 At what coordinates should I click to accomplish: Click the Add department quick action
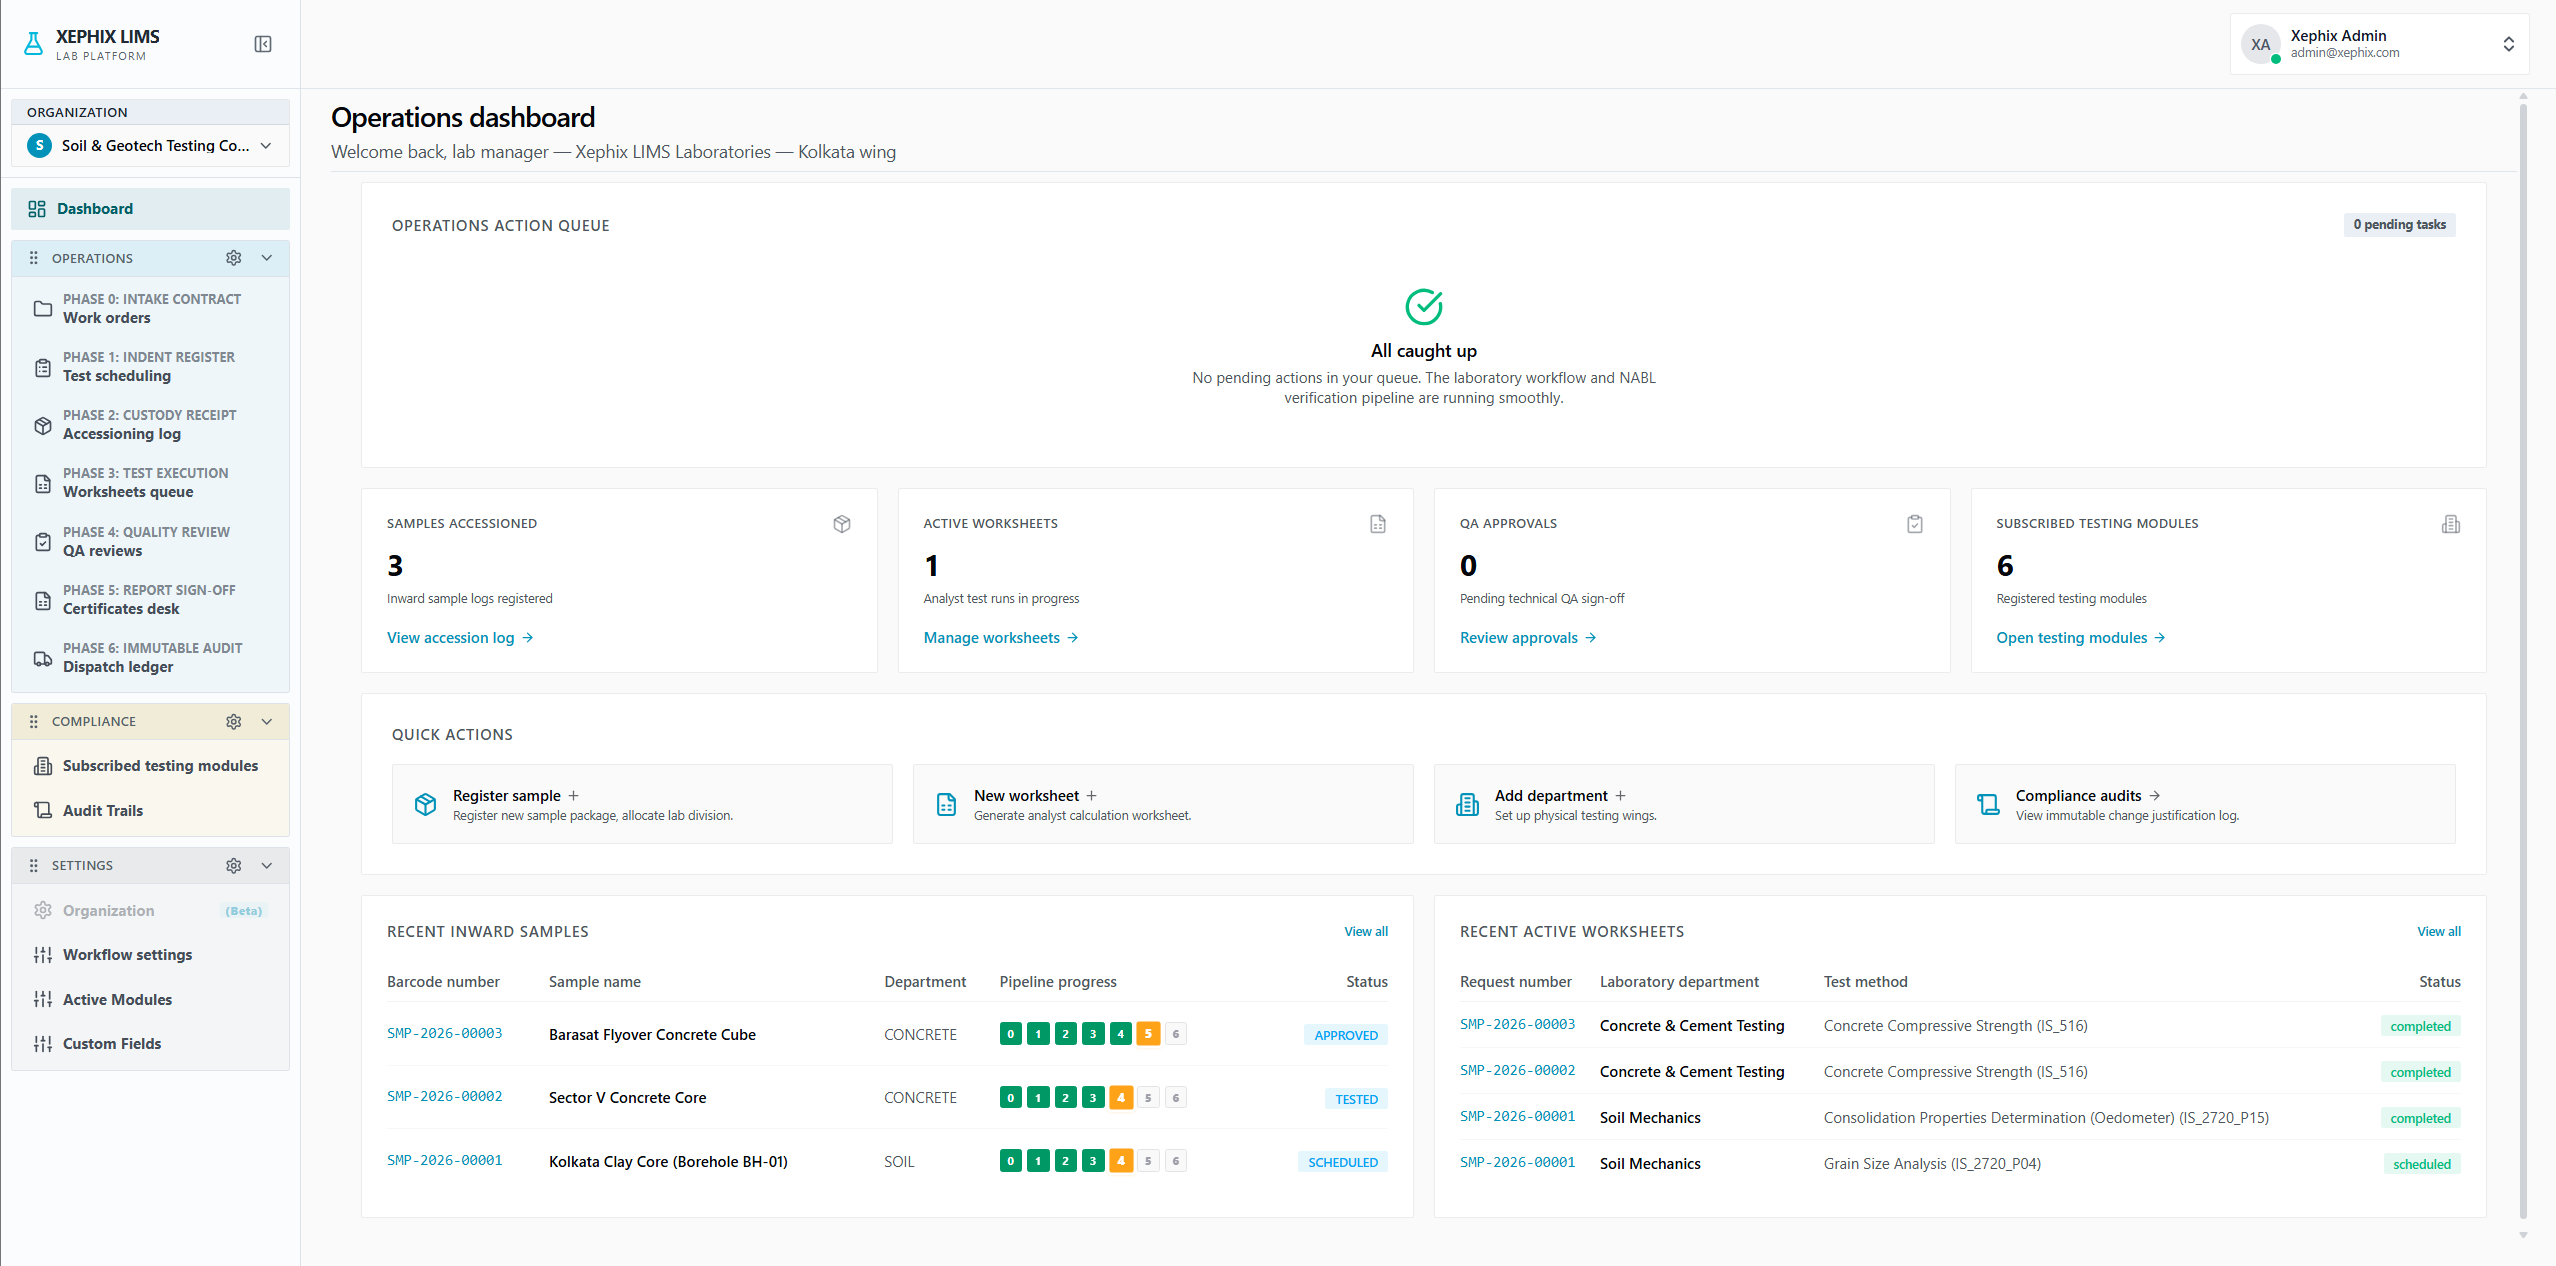coord(1684,804)
